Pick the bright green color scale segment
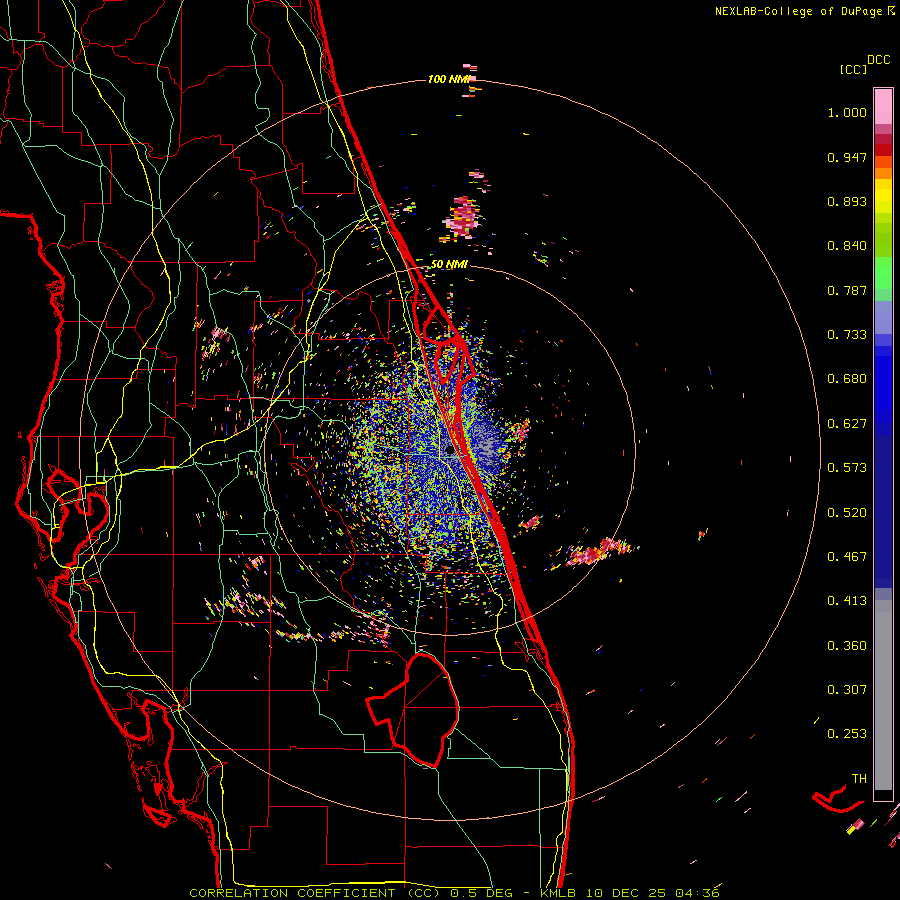The image size is (900, 900). tap(883, 273)
